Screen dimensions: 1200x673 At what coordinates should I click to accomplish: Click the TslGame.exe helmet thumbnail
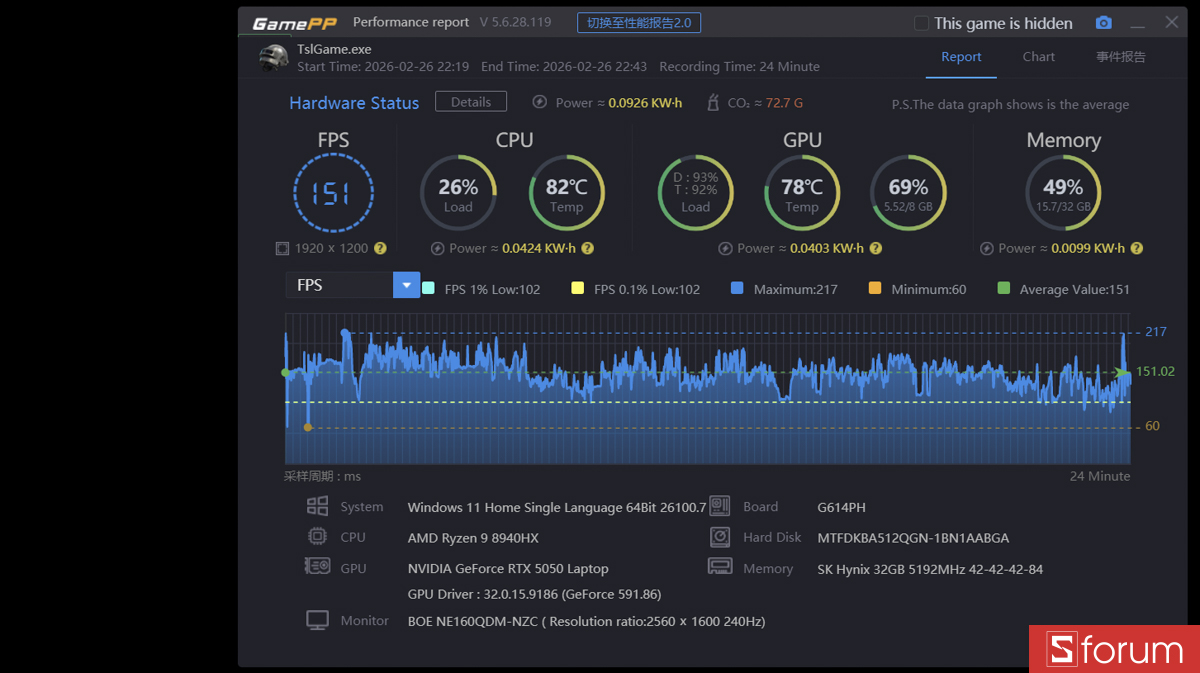(272, 57)
